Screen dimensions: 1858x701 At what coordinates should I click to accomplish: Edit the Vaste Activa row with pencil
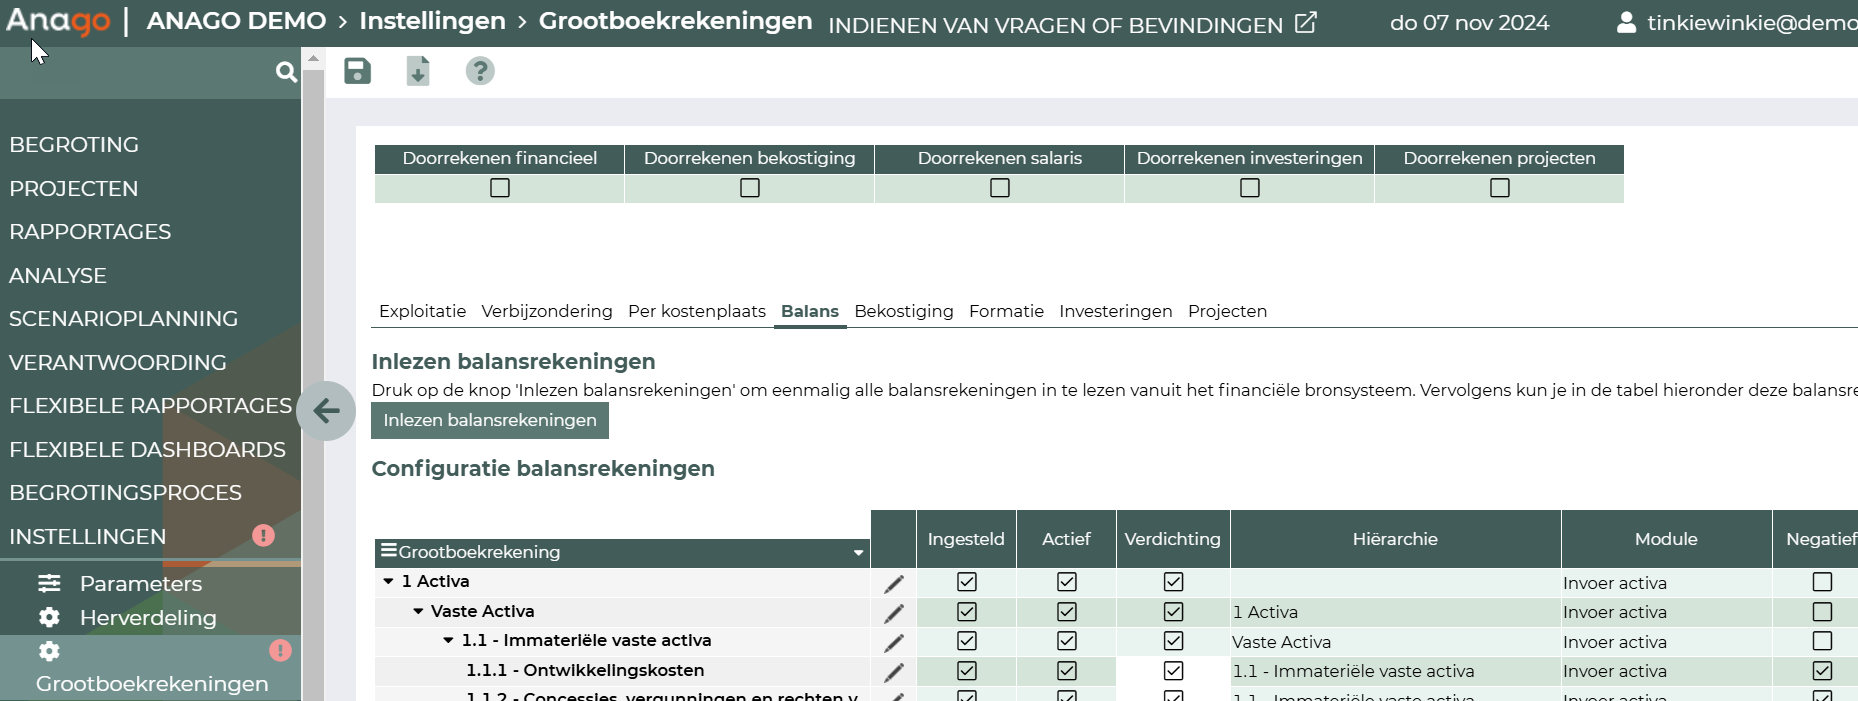894,613
